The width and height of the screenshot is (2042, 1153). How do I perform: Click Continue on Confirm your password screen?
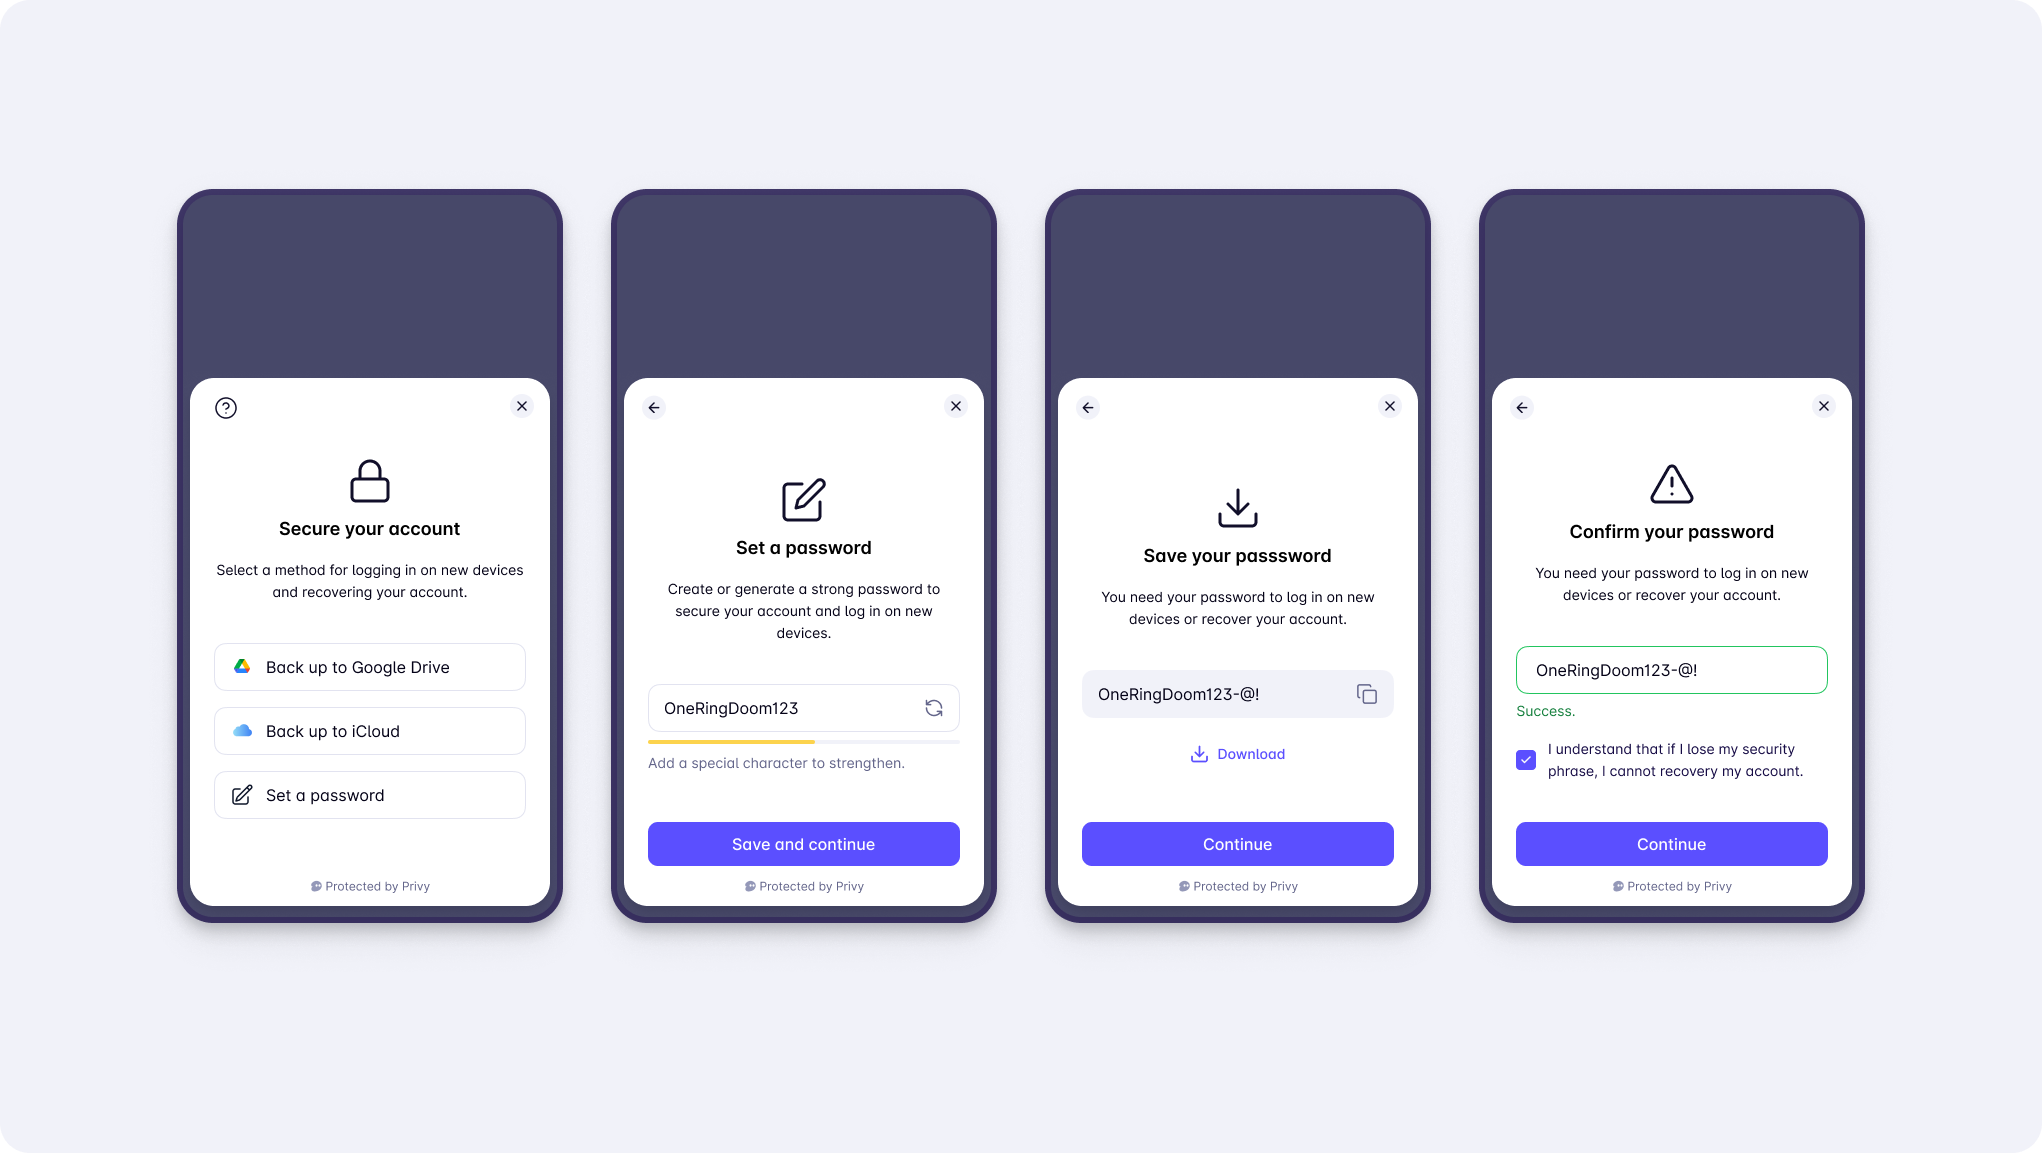pyautogui.click(x=1672, y=843)
